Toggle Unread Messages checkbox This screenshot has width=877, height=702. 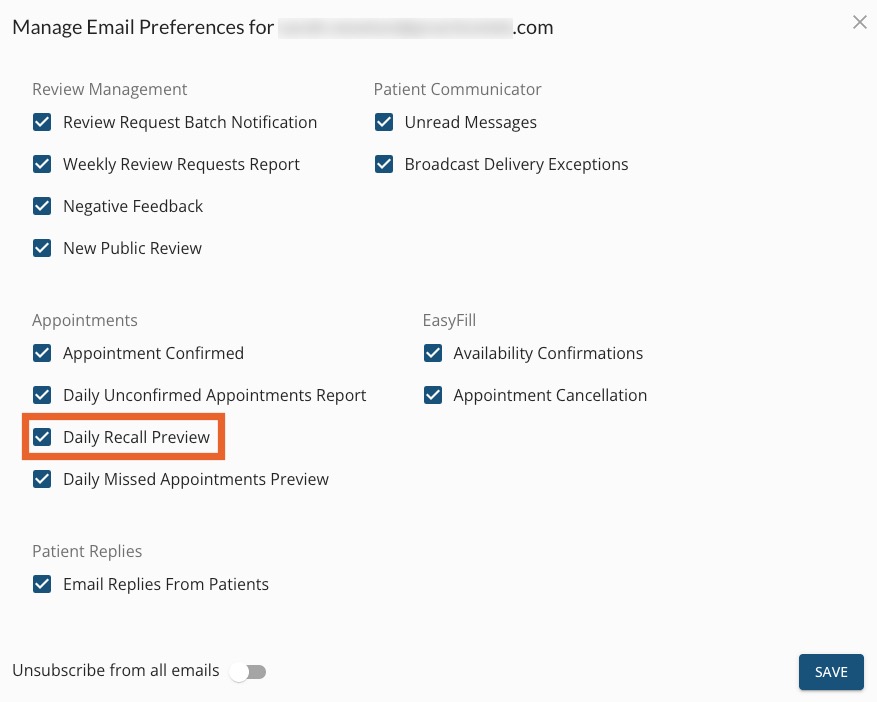click(384, 122)
